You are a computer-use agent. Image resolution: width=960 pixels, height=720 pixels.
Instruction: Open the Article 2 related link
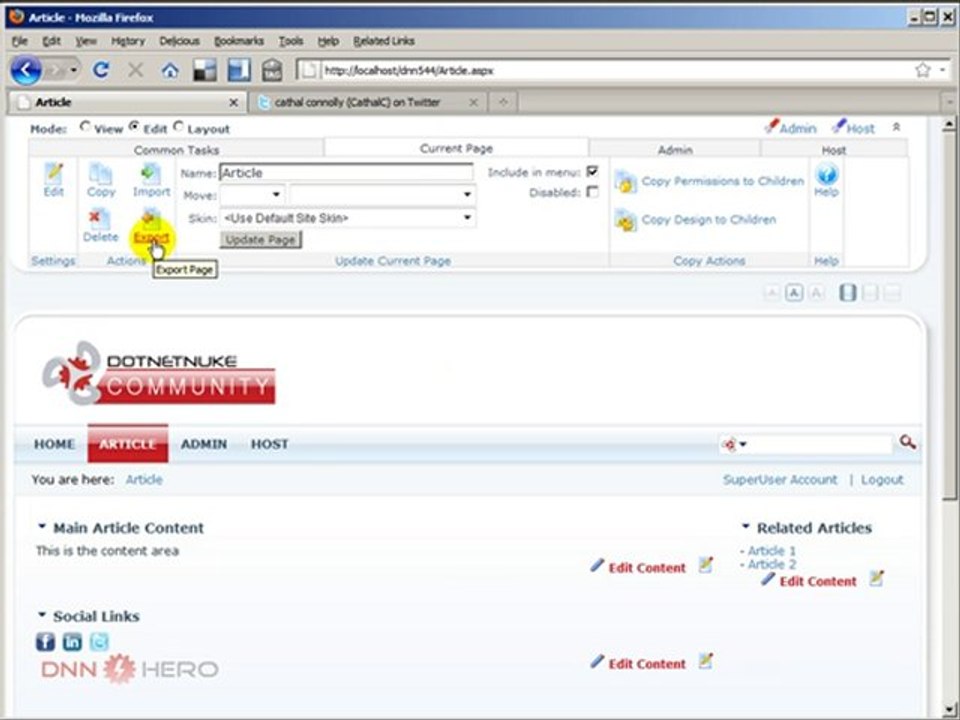(x=771, y=564)
